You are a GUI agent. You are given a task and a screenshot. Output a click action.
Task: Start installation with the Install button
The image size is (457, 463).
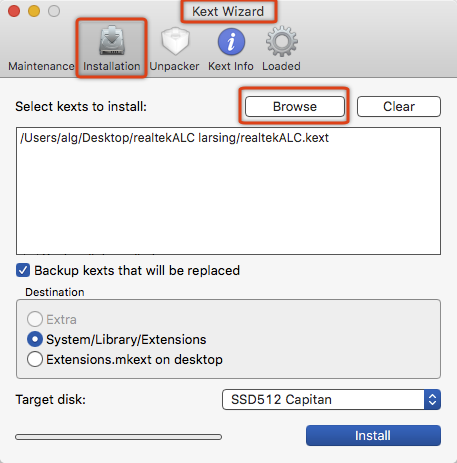(373, 435)
